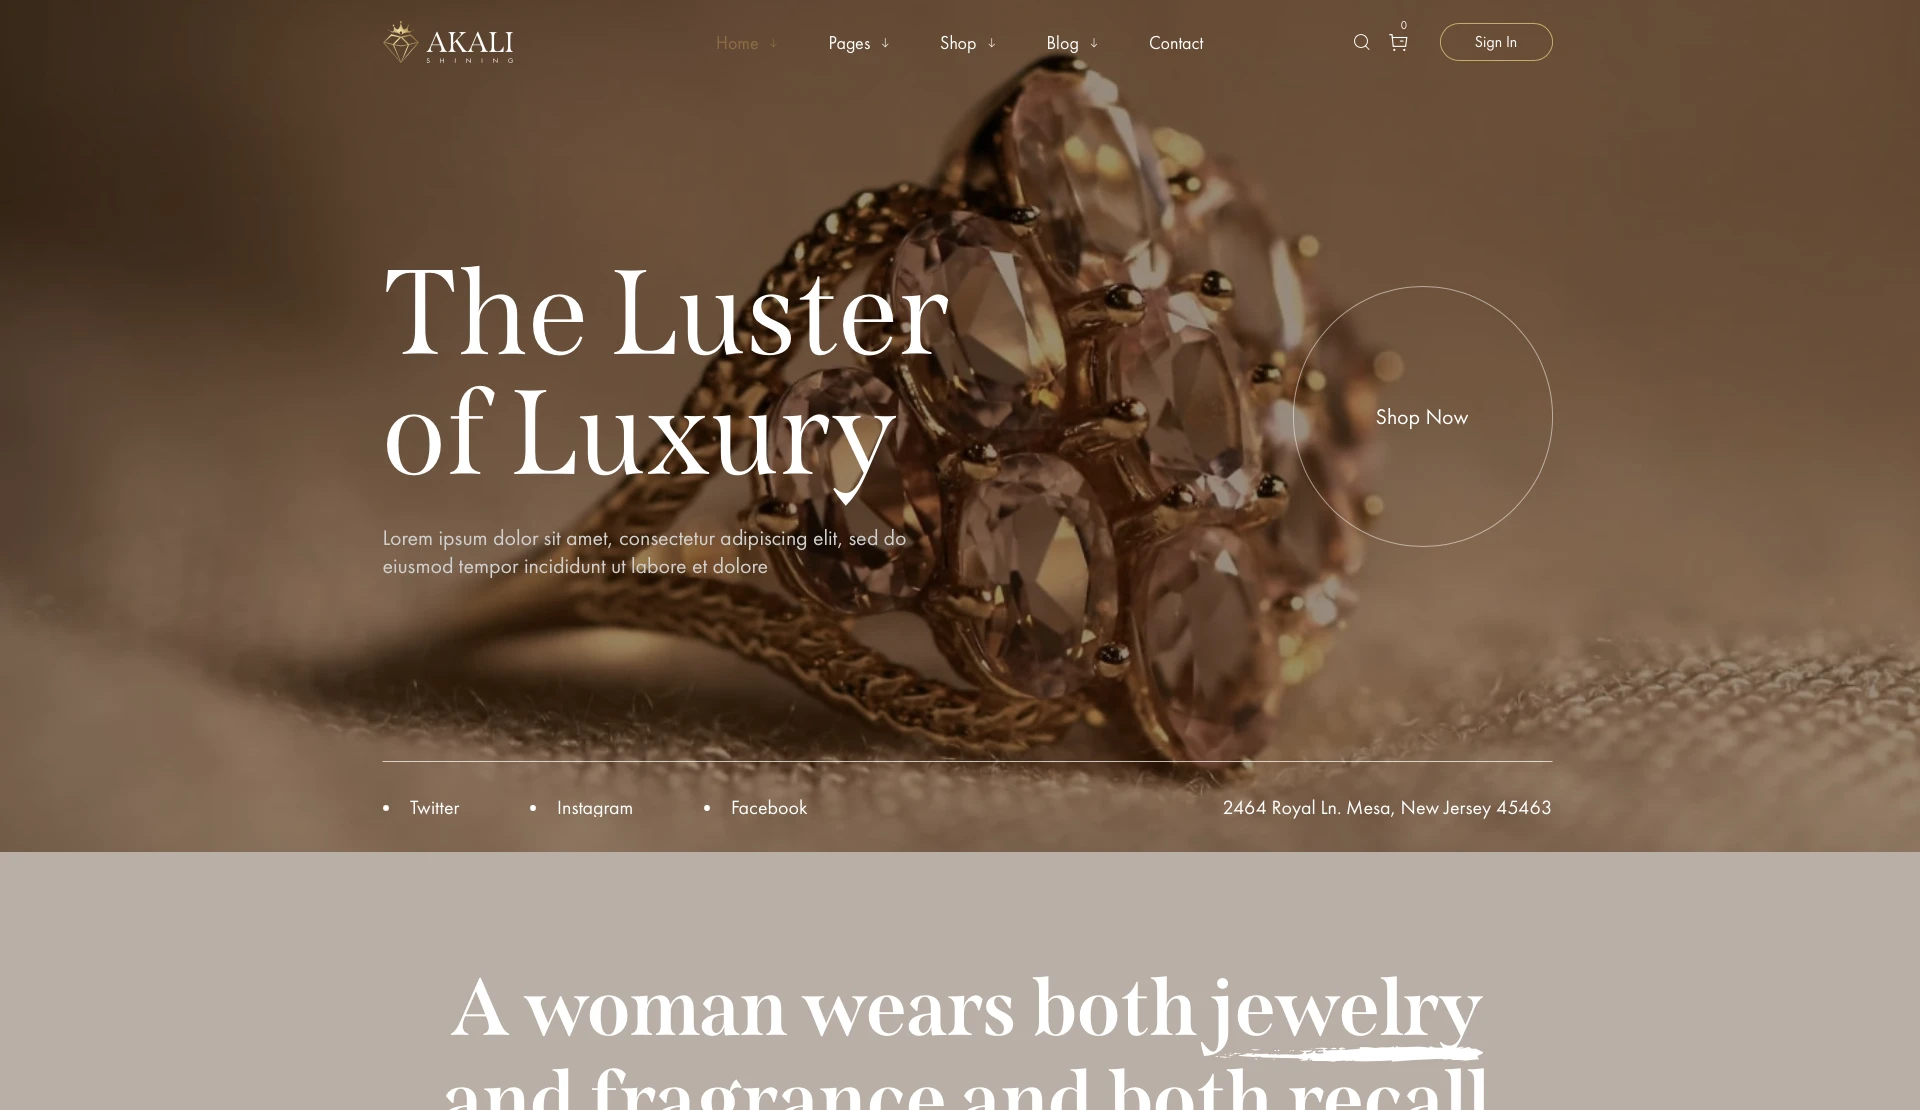Screen dimensions: 1920x1110
Task: Click the Royal Ln. Mesa address text
Action: [x=1387, y=808]
